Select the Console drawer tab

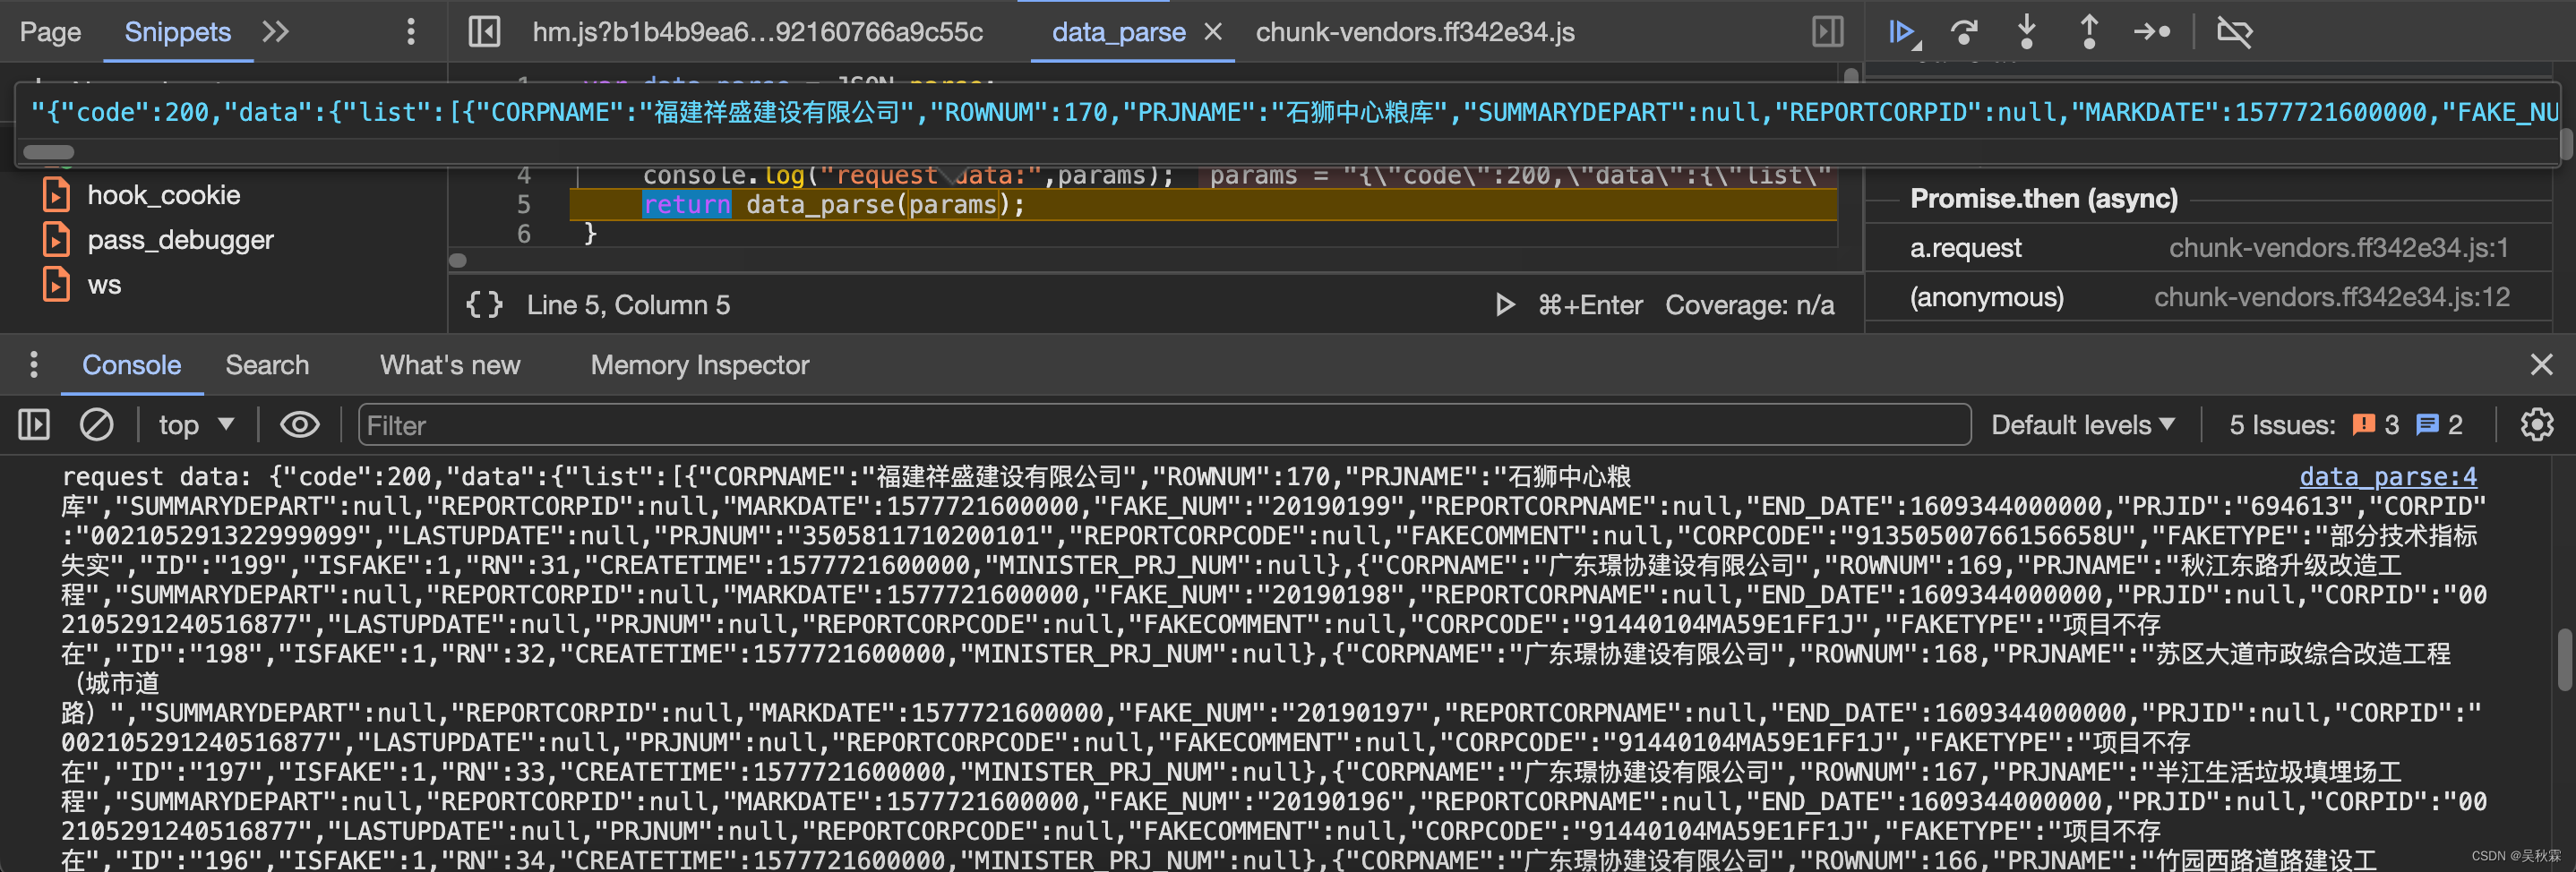(x=131, y=365)
